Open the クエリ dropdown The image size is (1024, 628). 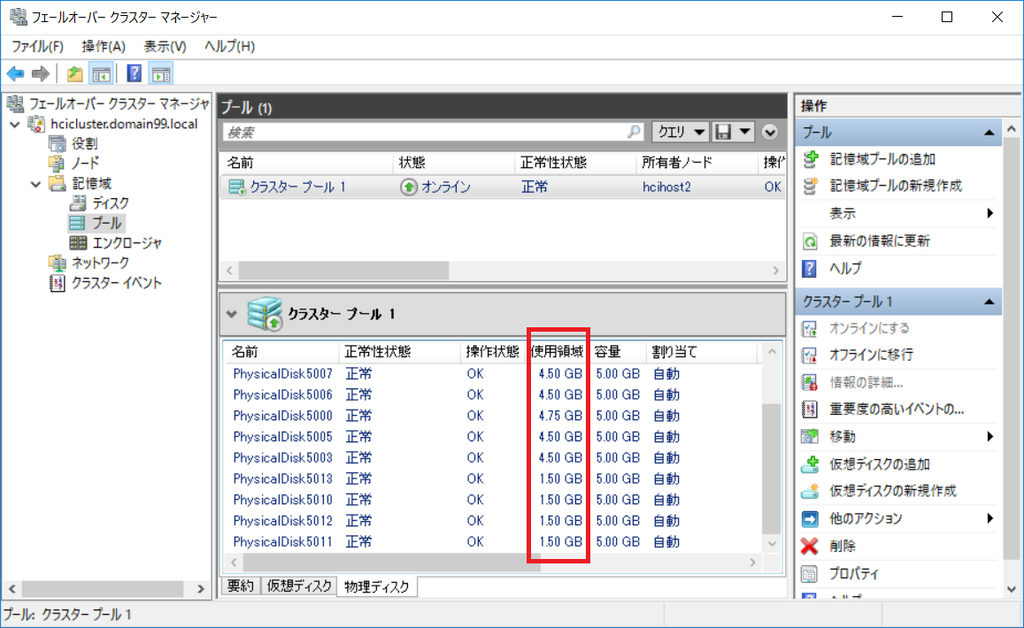(680, 132)
